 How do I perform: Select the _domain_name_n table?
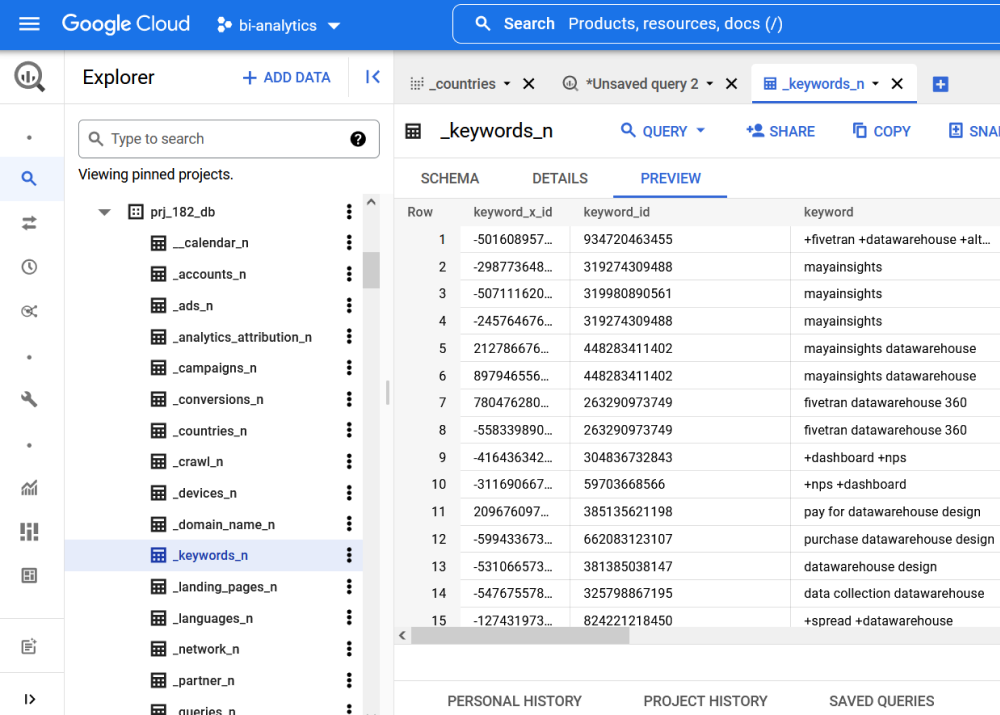tap(224, 525)
